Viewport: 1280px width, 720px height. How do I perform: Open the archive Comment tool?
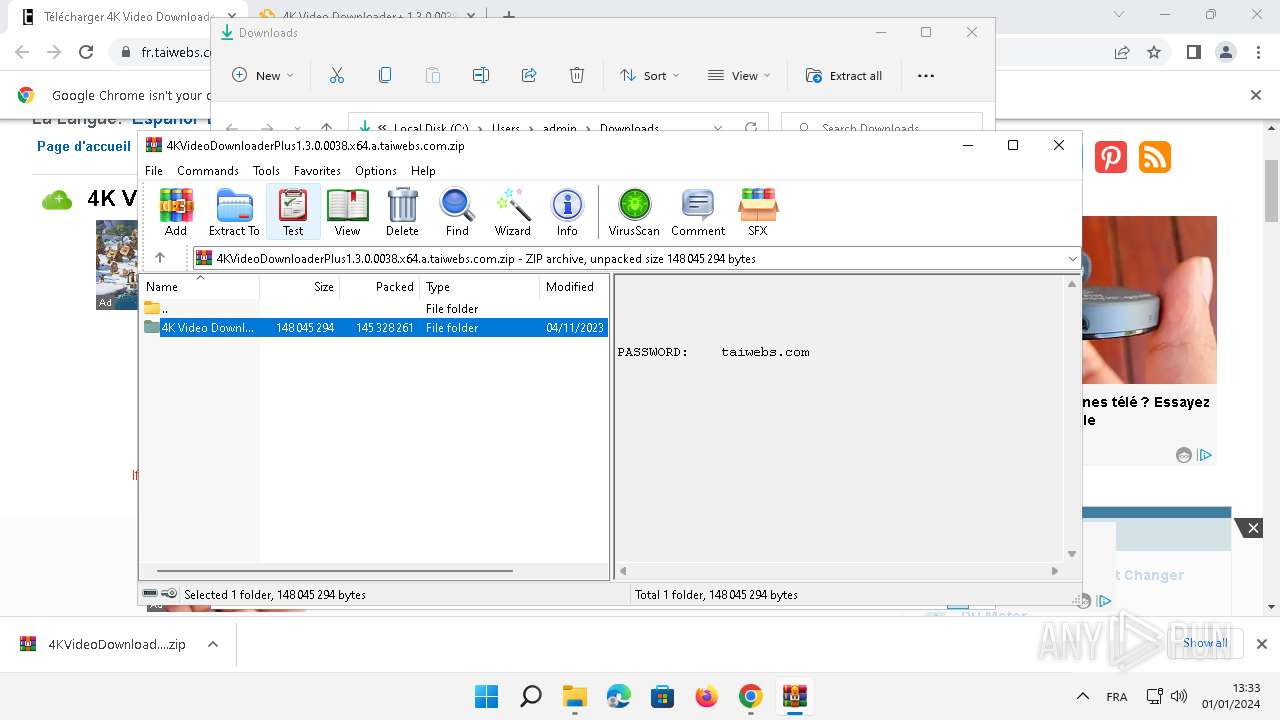click(x=698, y=212)
